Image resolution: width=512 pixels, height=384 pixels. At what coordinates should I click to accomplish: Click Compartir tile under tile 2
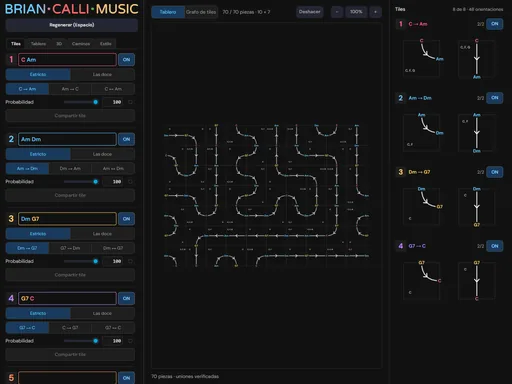(x=70, y=195)
